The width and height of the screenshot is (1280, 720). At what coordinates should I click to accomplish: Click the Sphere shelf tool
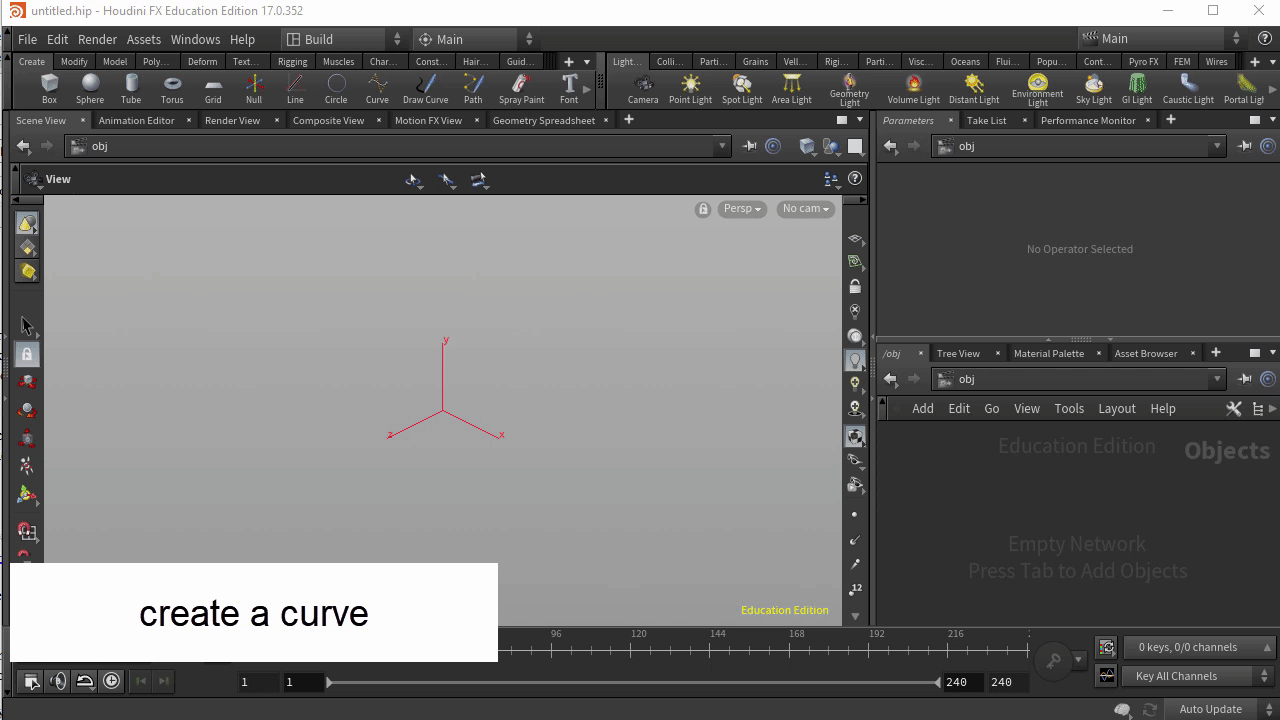(x=90, y=88)
